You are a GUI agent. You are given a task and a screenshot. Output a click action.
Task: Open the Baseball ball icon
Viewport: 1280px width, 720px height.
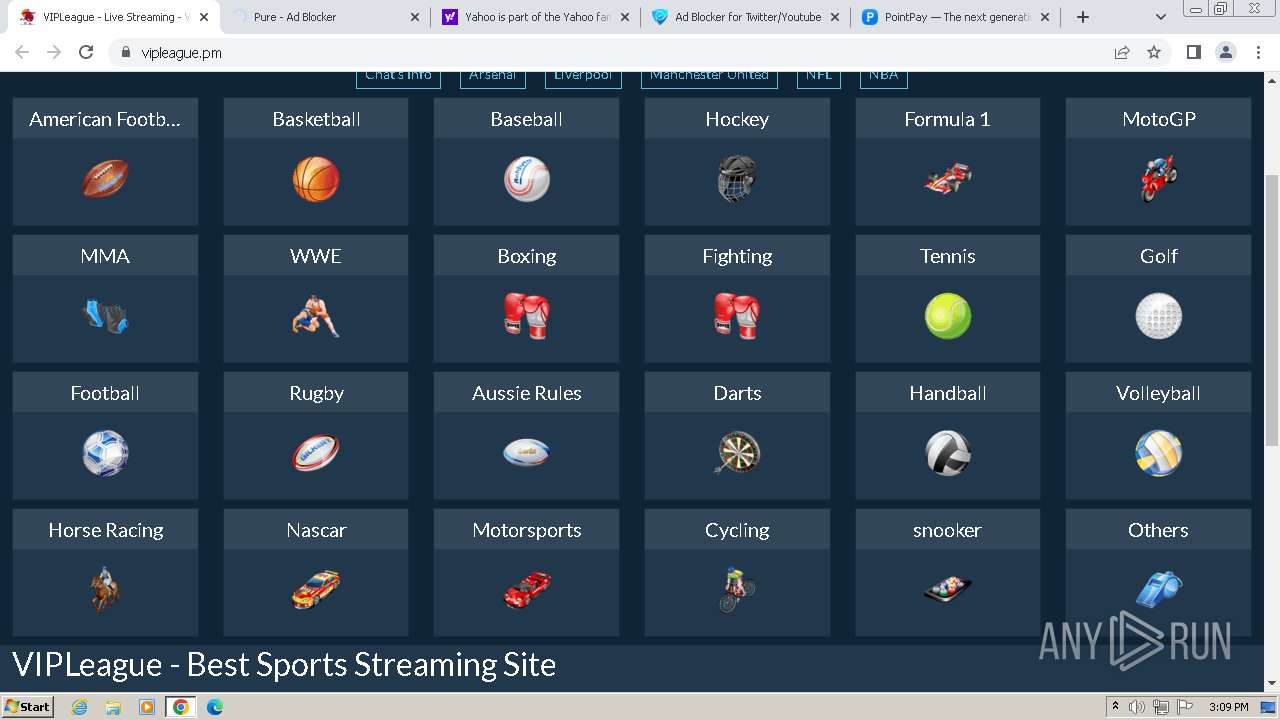pyautogui.click(x=527, y=180)
